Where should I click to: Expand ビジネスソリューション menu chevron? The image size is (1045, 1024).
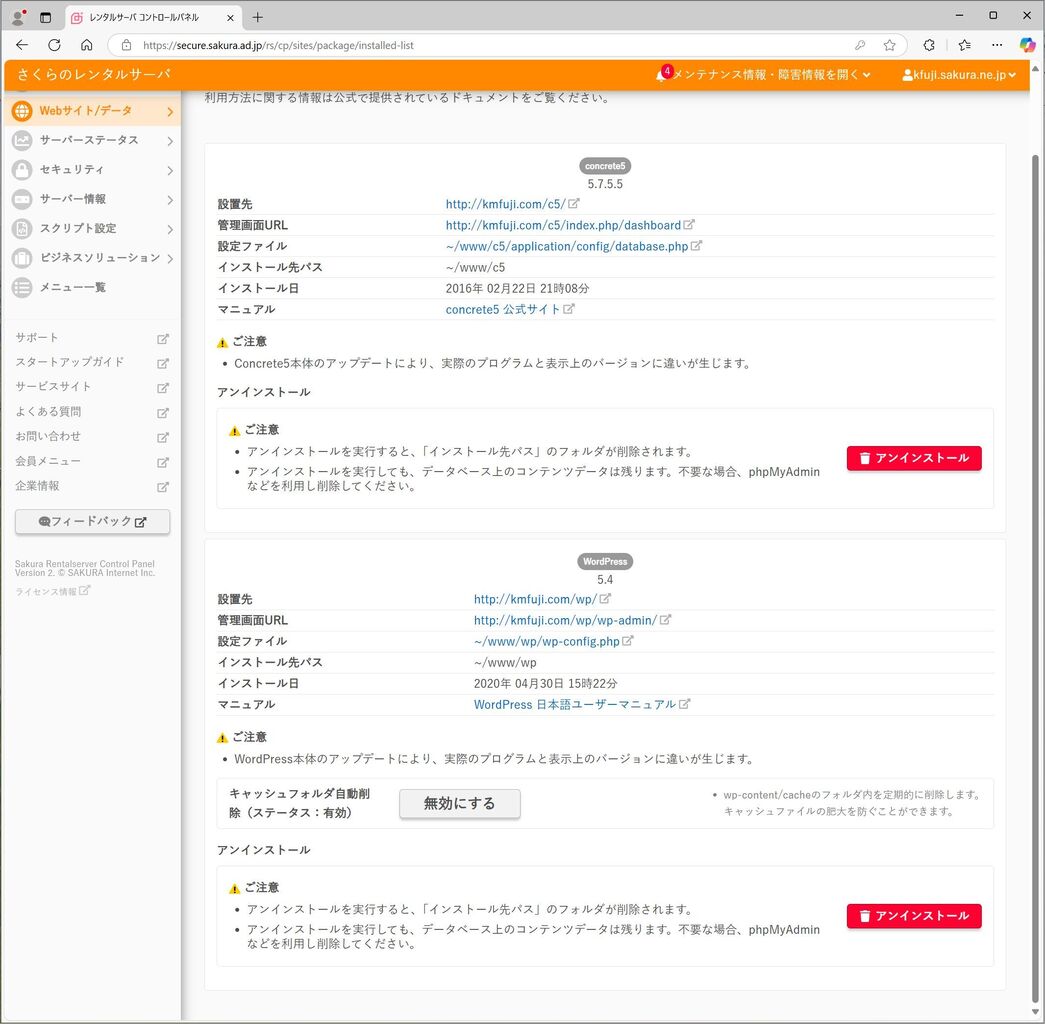click(170, 258)
